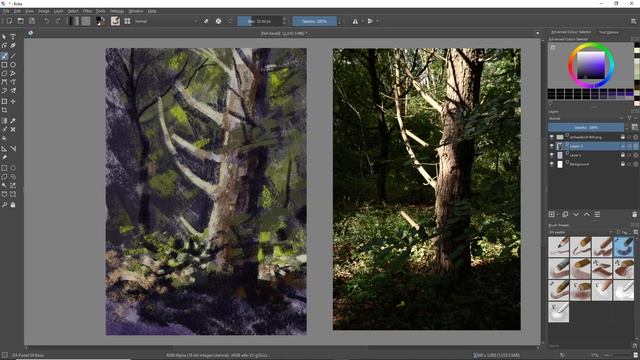Open the layer filter funnel menu

(630, 118)
